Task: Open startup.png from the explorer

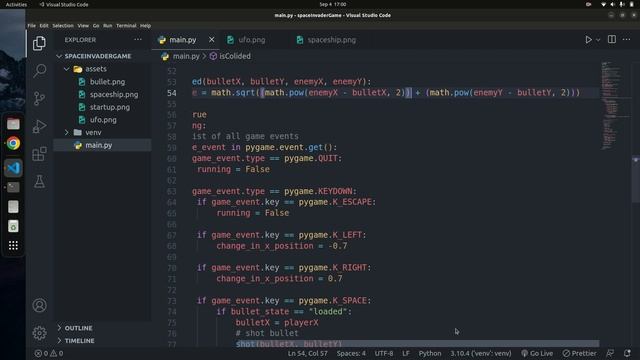Action: (x=110, y=107)
